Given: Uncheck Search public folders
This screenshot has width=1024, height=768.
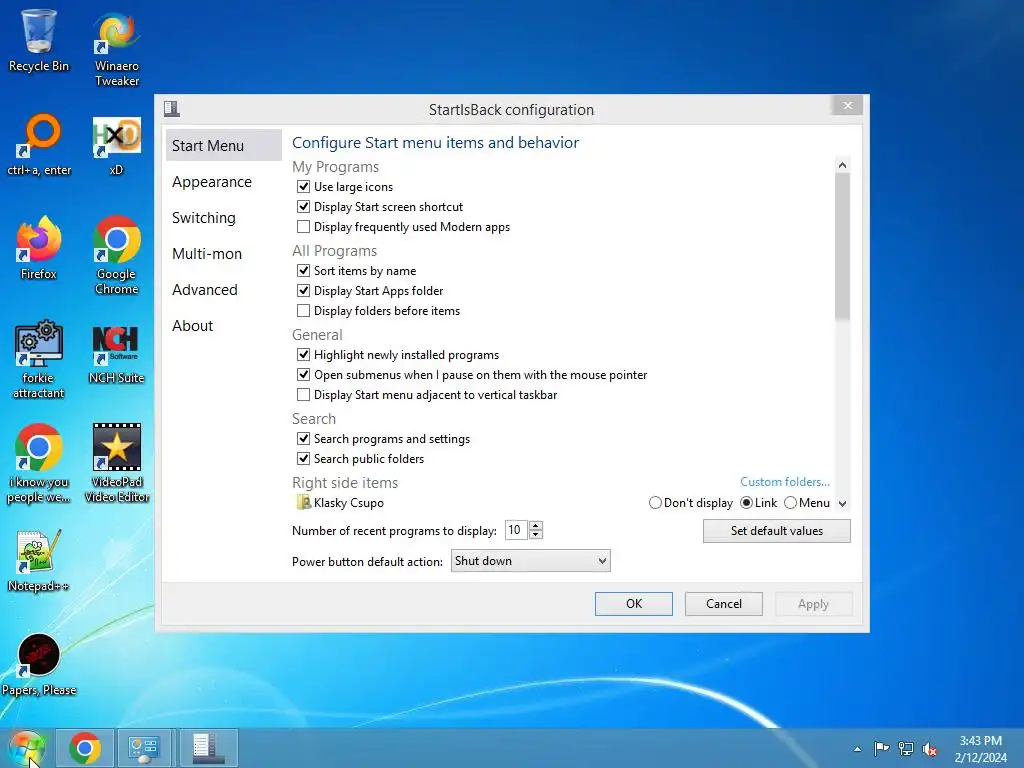Looking at the screenshot, I should click(x=303, y=458).
